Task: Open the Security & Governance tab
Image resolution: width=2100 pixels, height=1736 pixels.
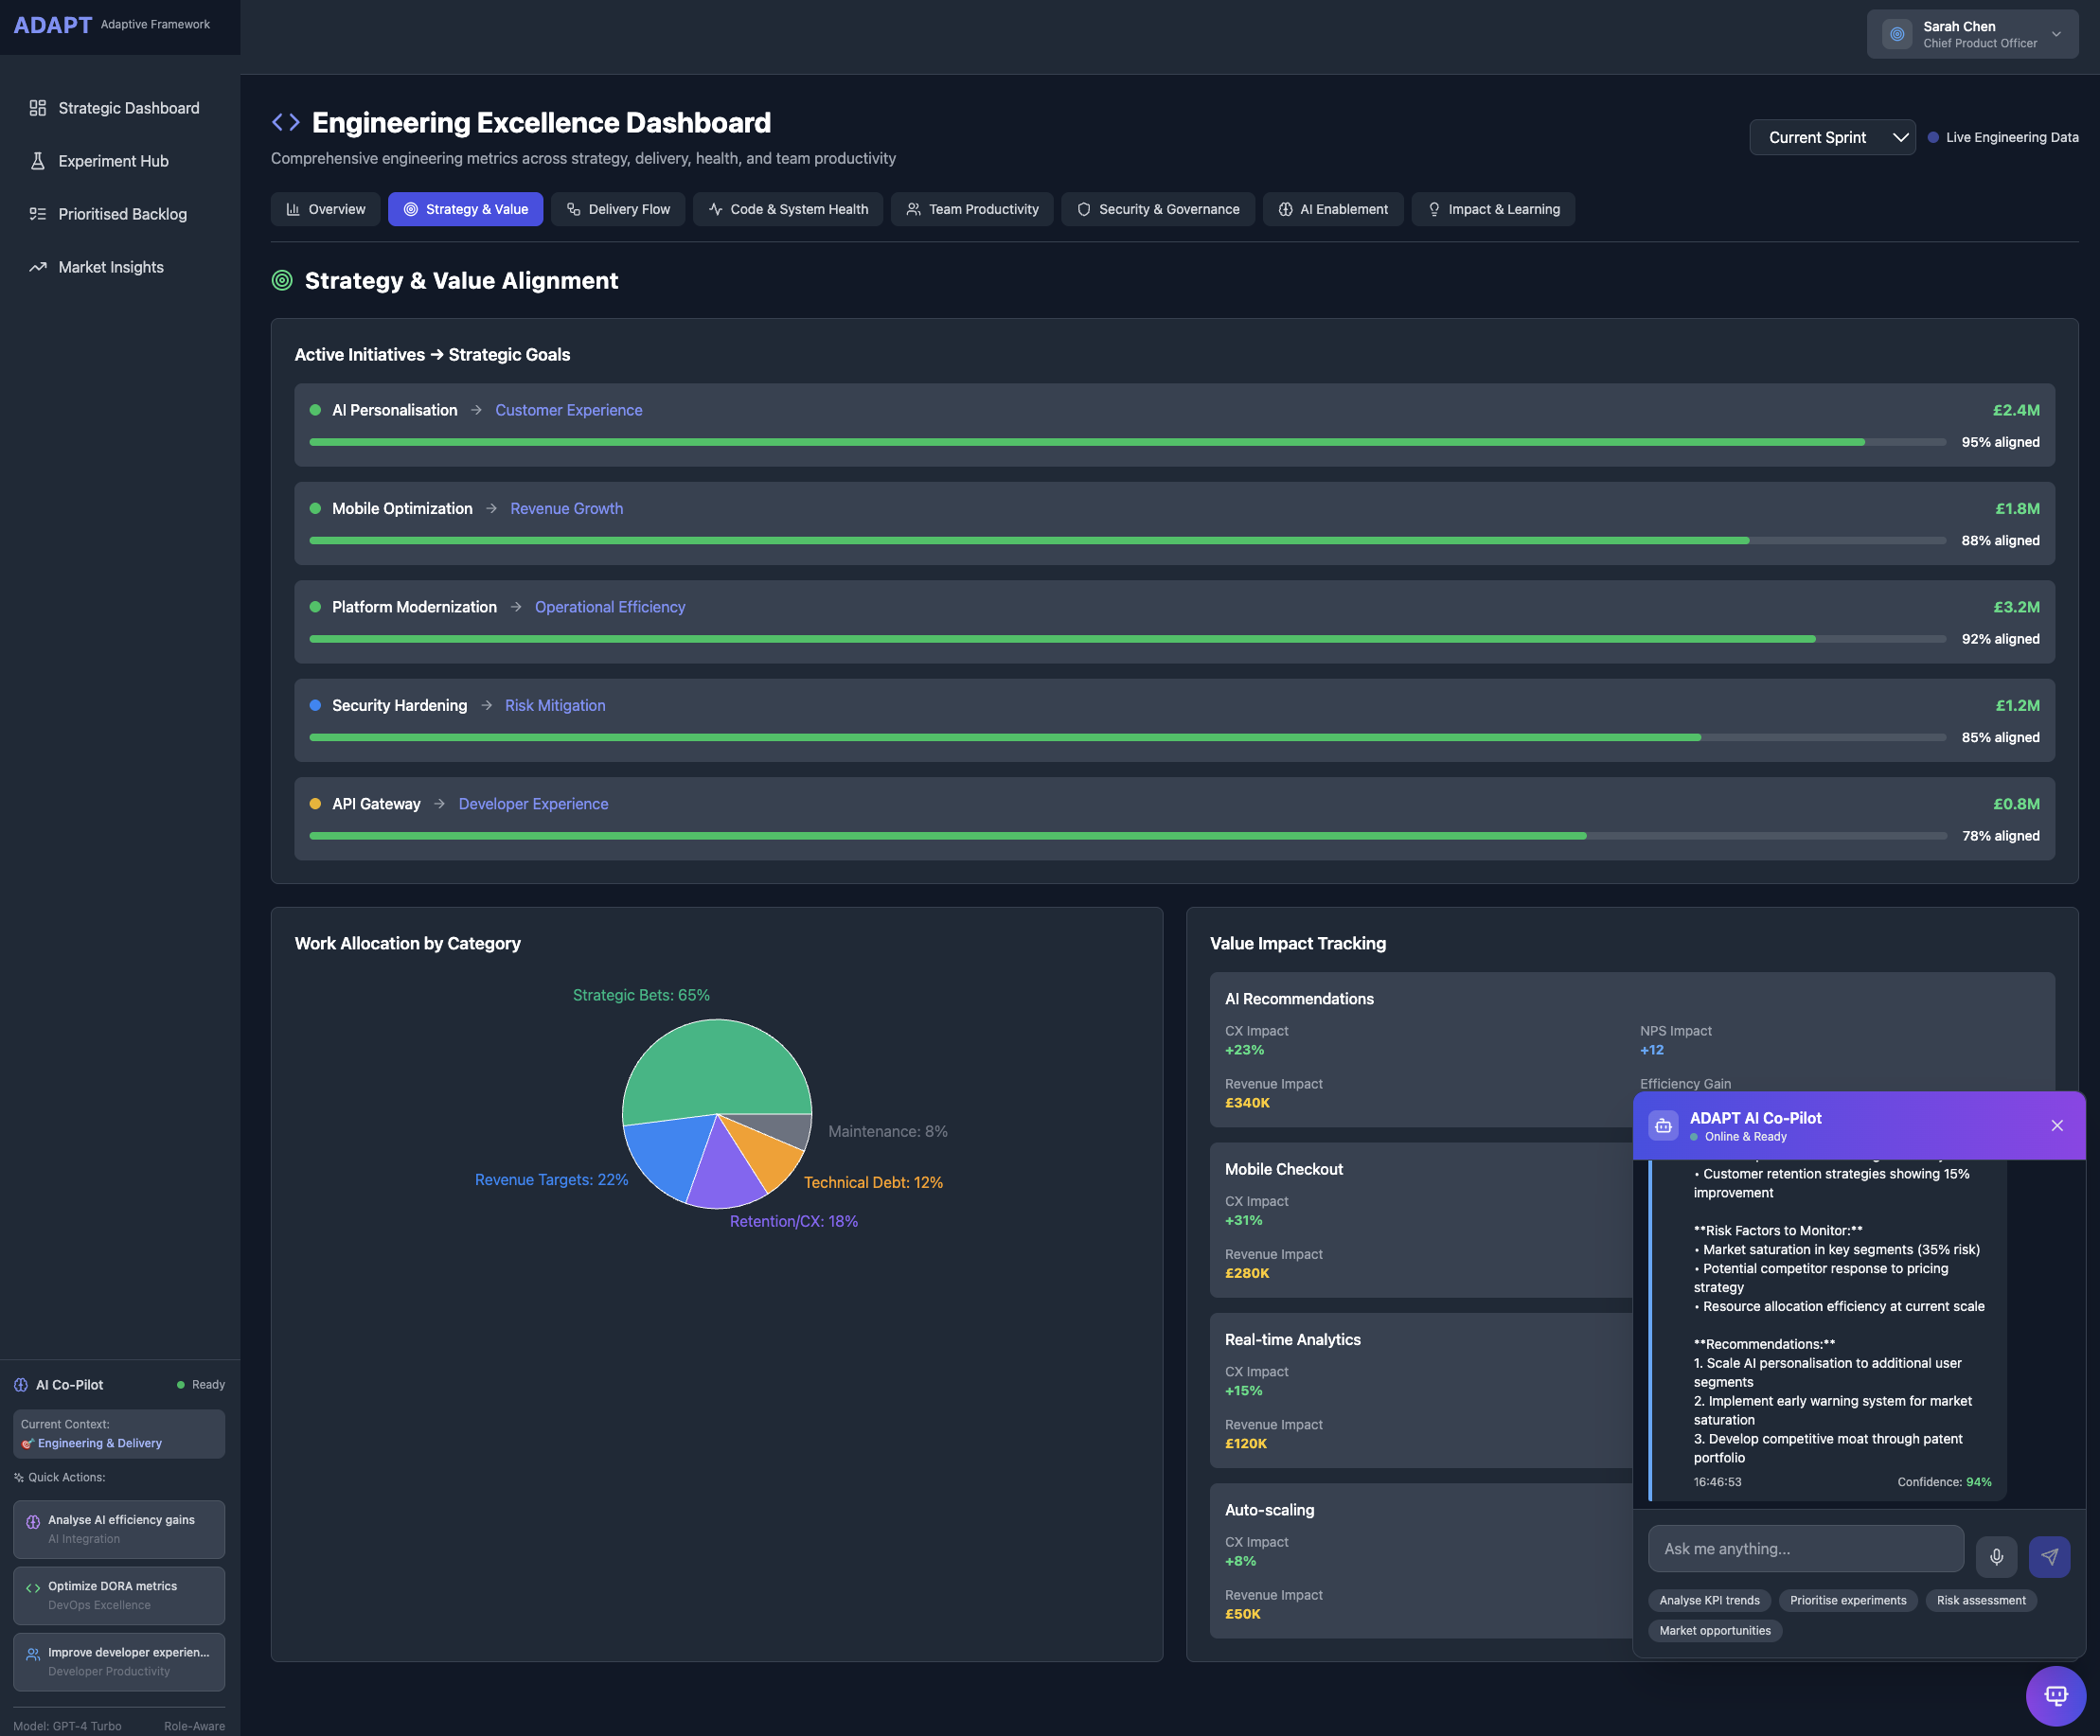Action: tap(1157, 209)
